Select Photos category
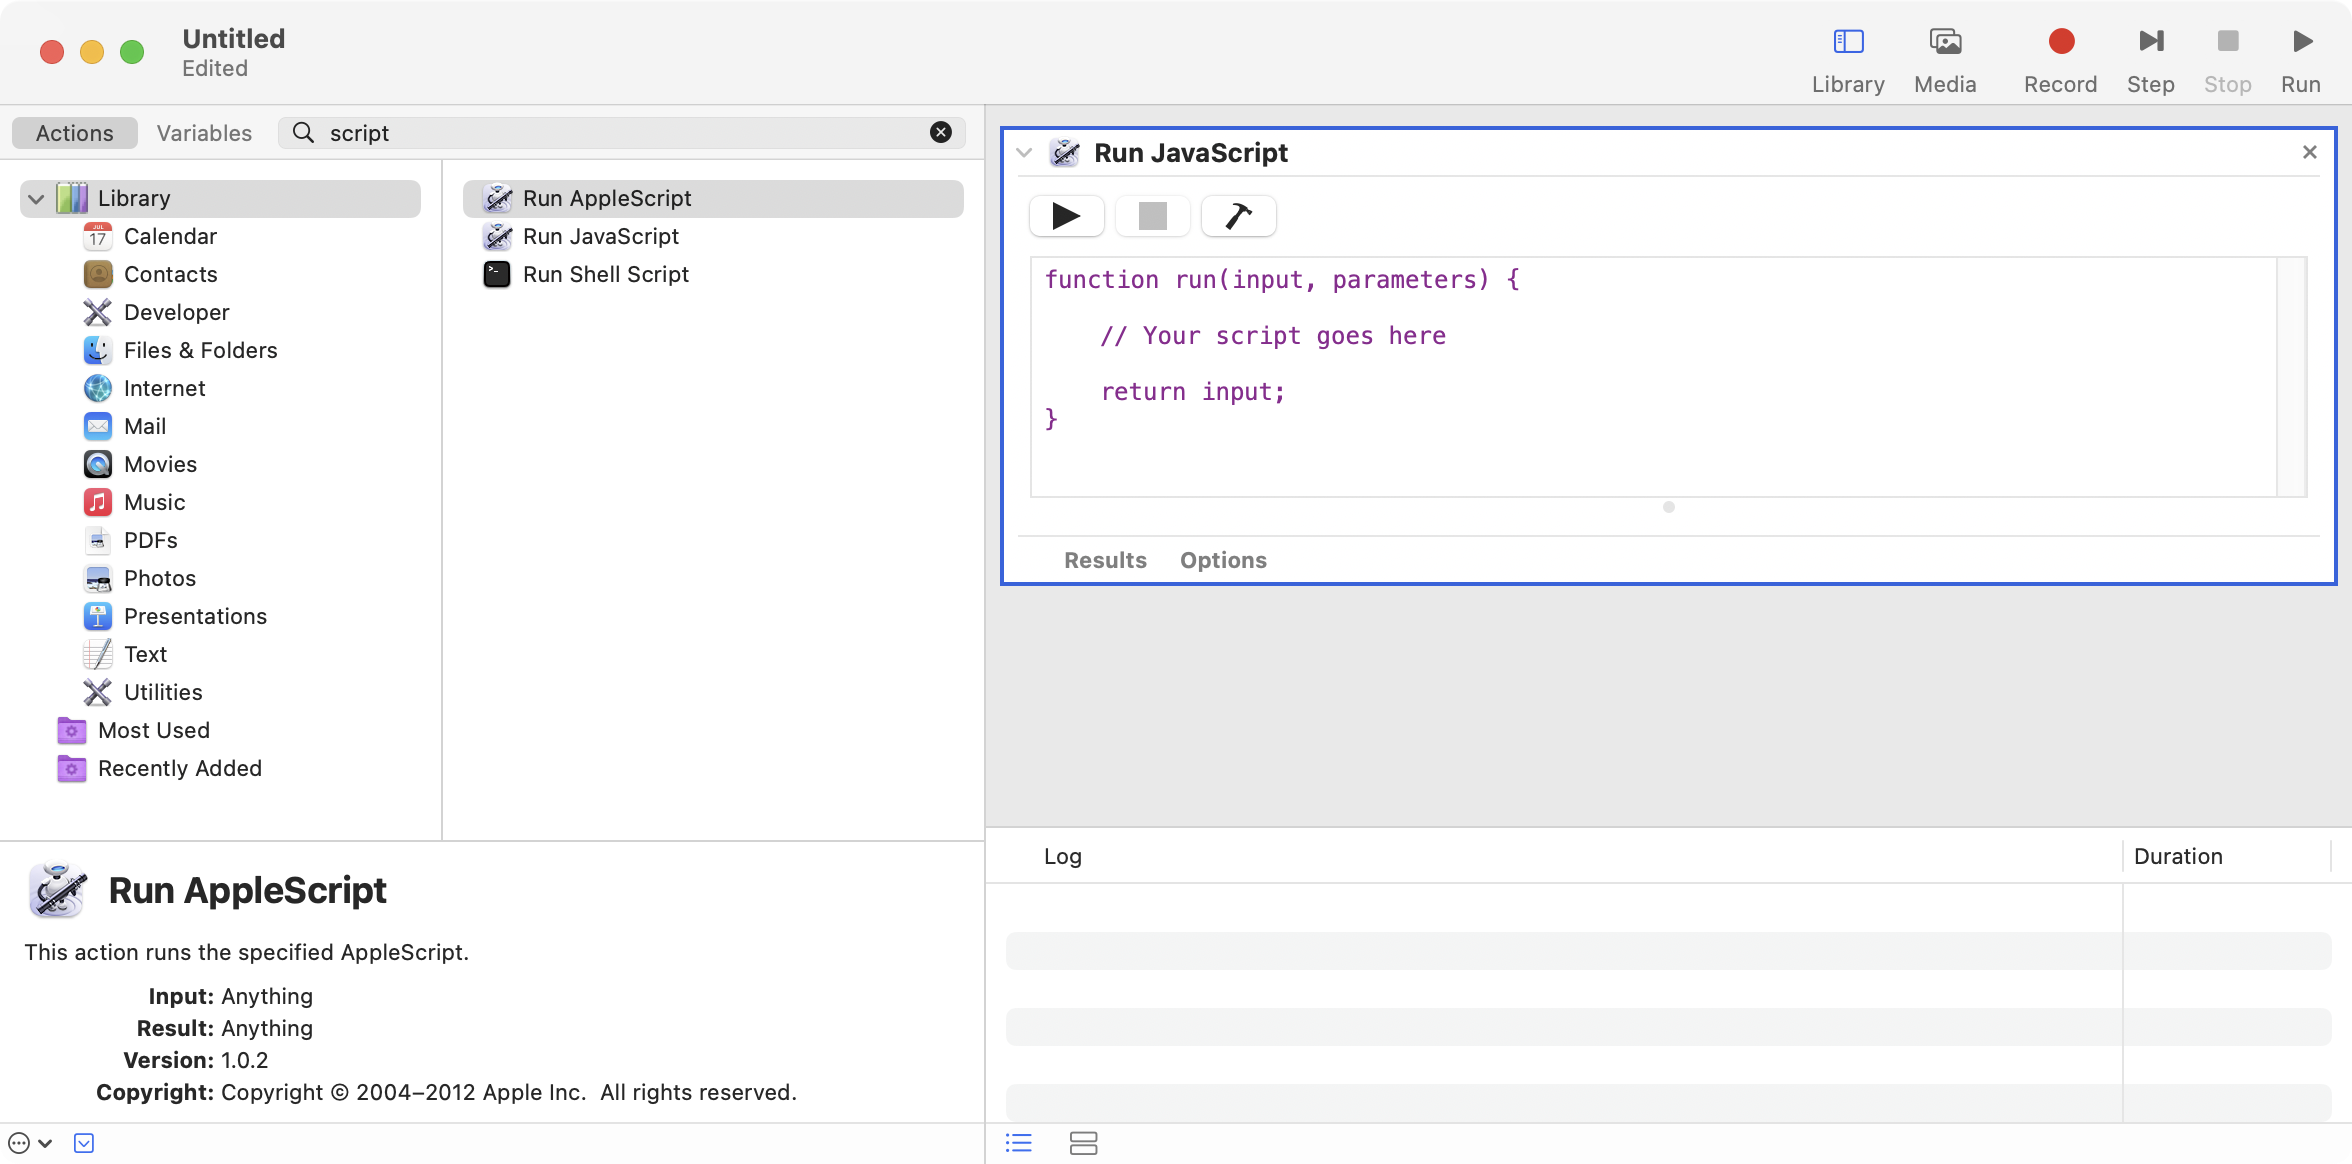This screenshot has height=1164, width=2352. click(159, 578)
